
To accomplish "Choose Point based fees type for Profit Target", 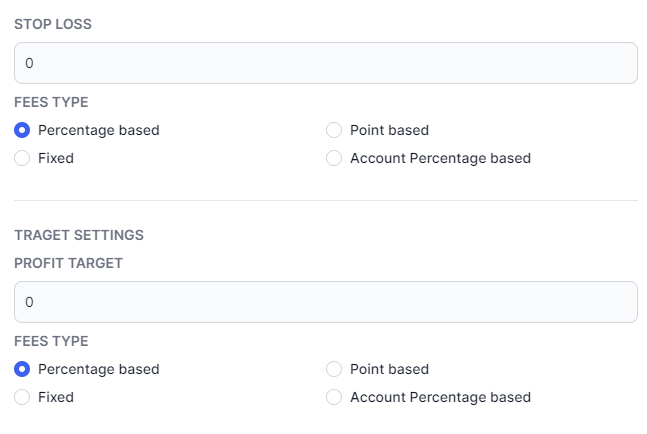I will click(x=334, y=369).
